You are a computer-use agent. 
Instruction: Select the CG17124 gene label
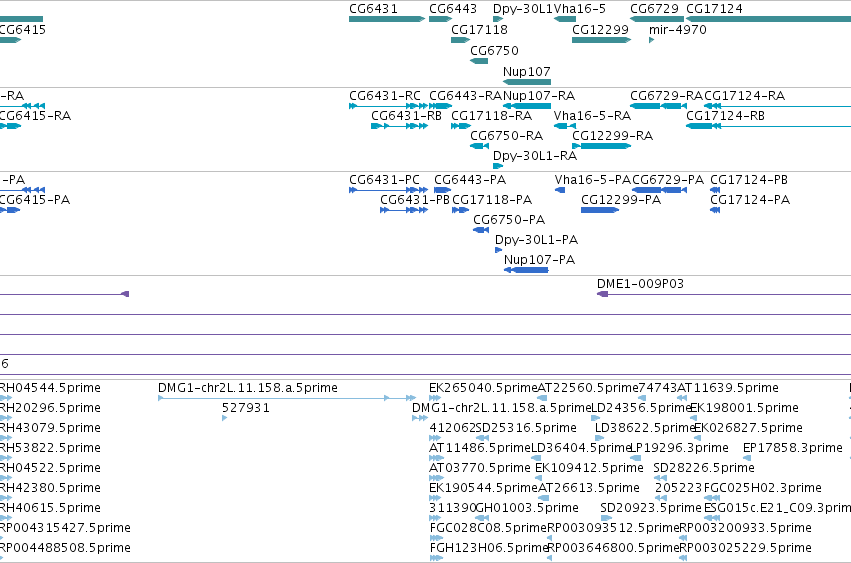point(714,9)
